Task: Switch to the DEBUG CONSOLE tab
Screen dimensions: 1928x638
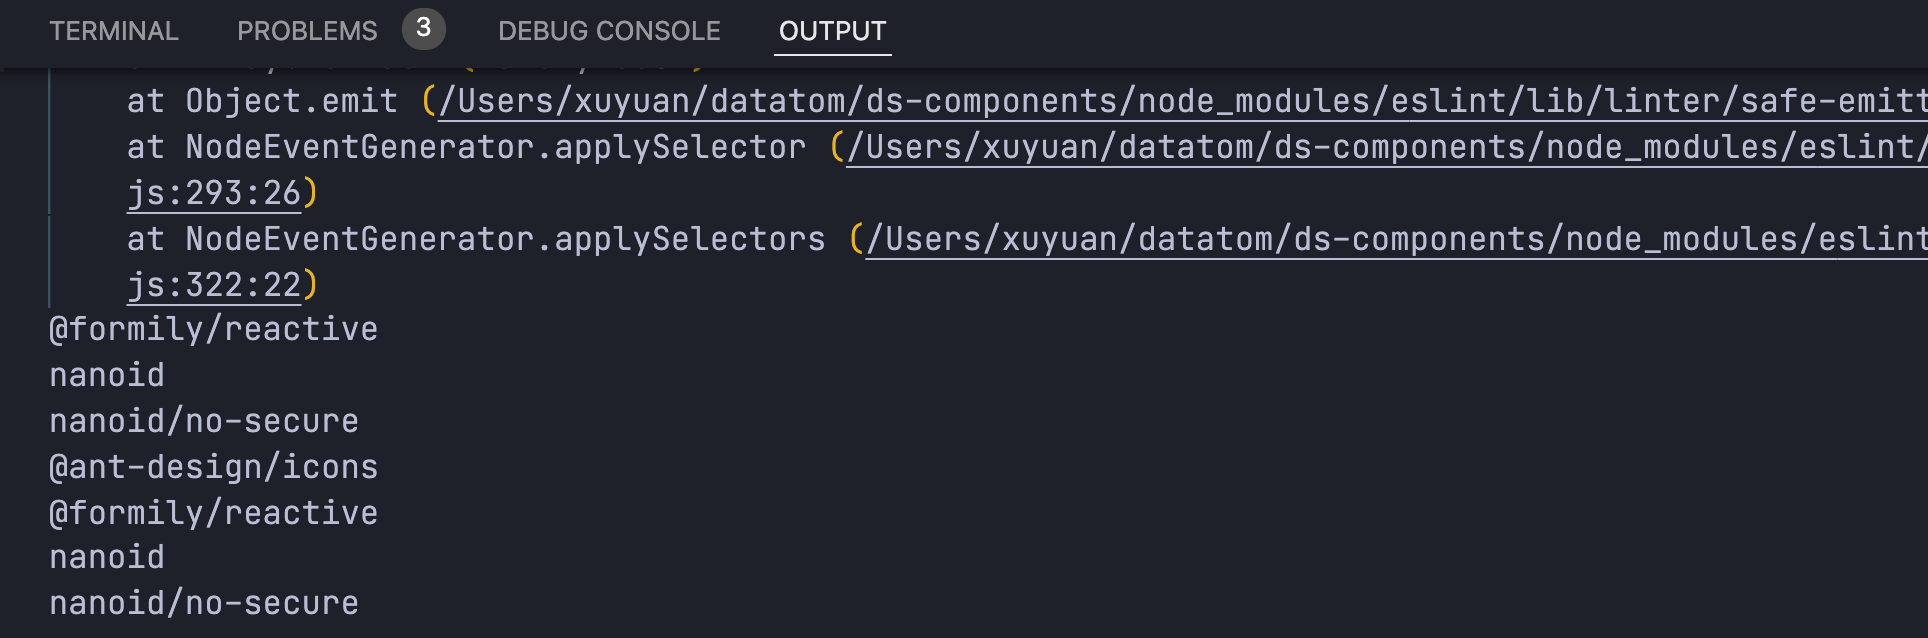Action: (609, 31)
